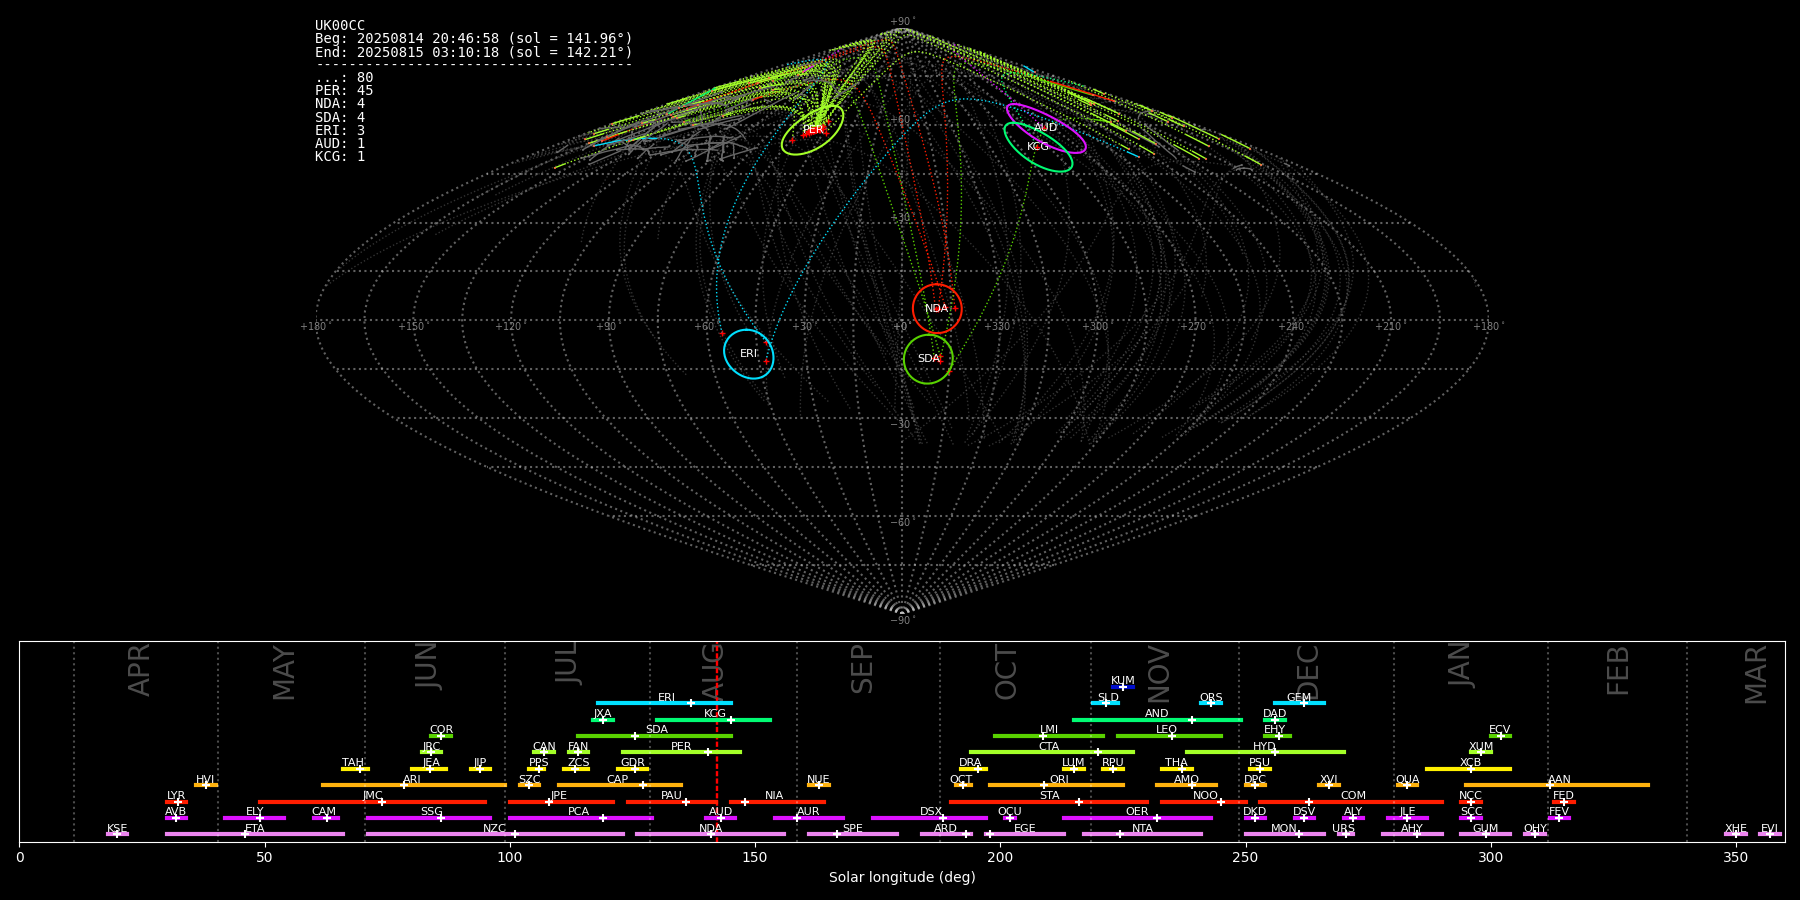Click the red NDA radiant circle
The image size is (1800, 900).
click(x=937, y=309)
